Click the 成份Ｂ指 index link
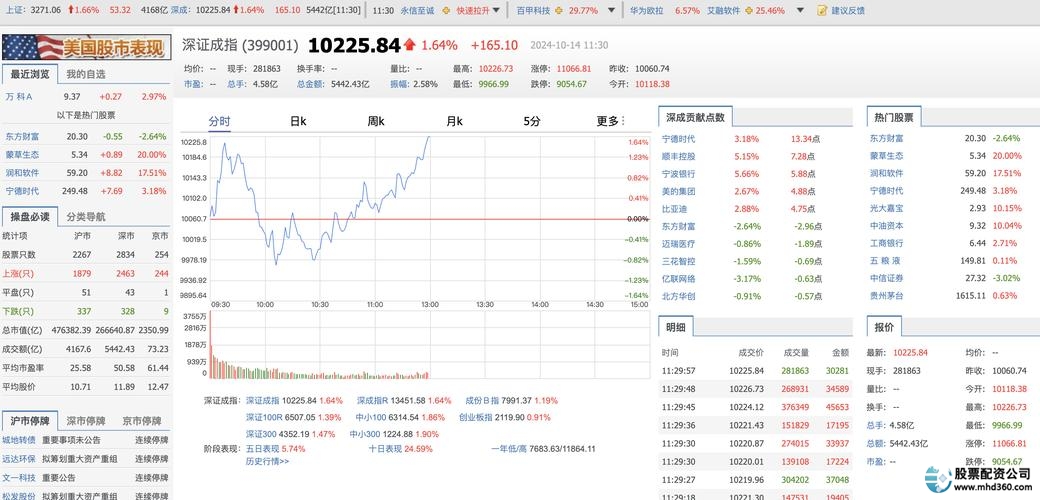The image size is (1040, 500). click(x=482, y=401)
